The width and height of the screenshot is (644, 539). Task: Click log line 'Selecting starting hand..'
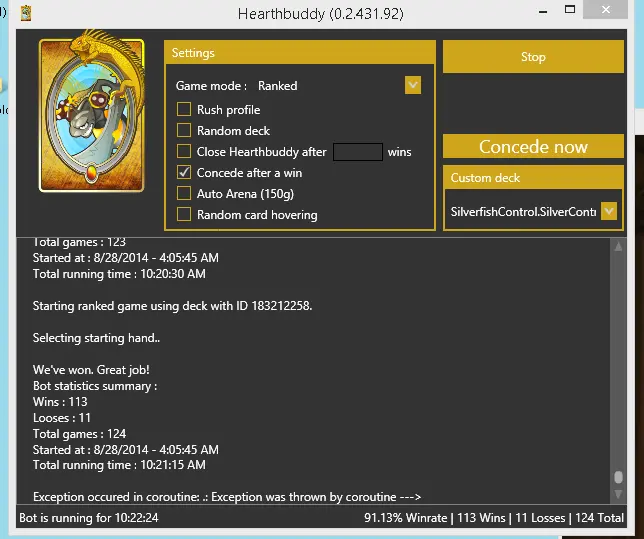(97, 338)
